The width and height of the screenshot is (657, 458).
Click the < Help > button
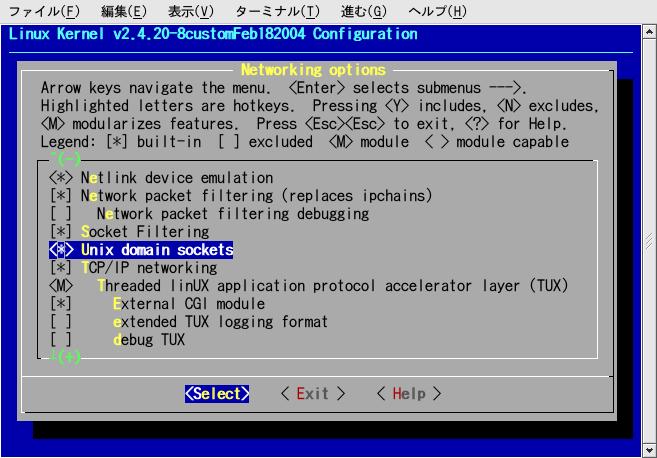409,394
